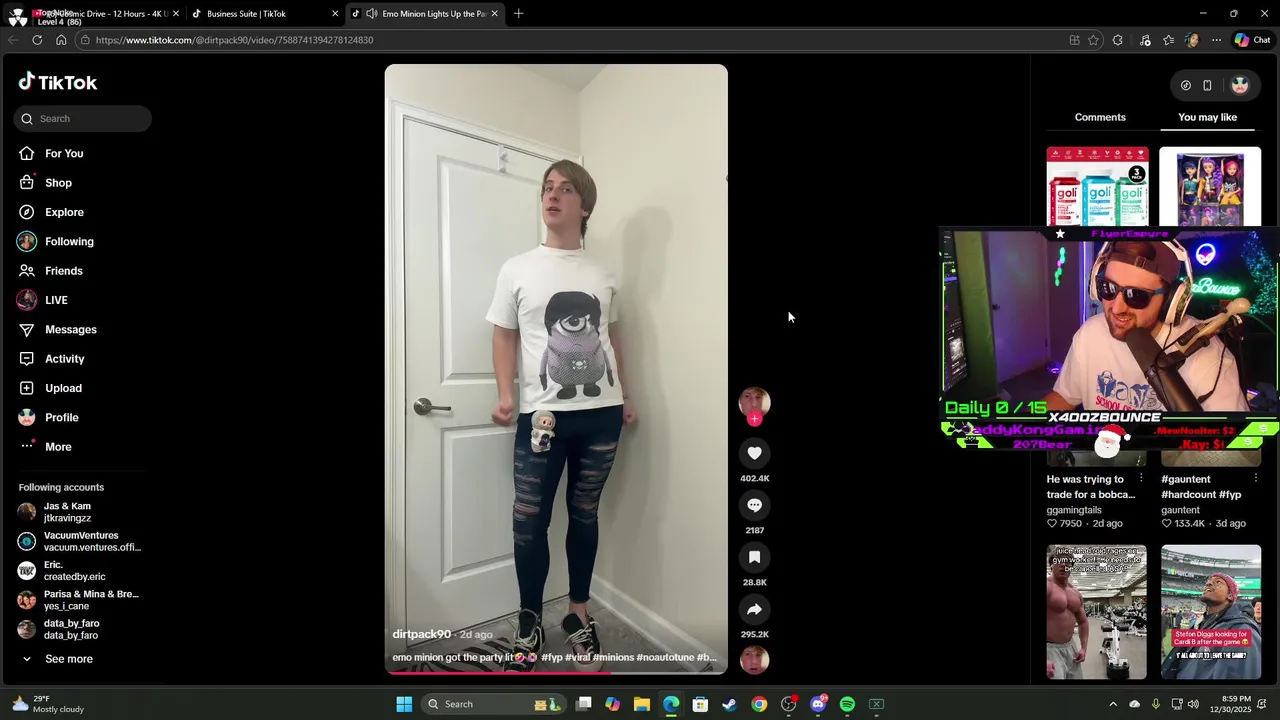Open the More menu in sidebar
The width and height of the screenshot is (1280, 720).
58,447
